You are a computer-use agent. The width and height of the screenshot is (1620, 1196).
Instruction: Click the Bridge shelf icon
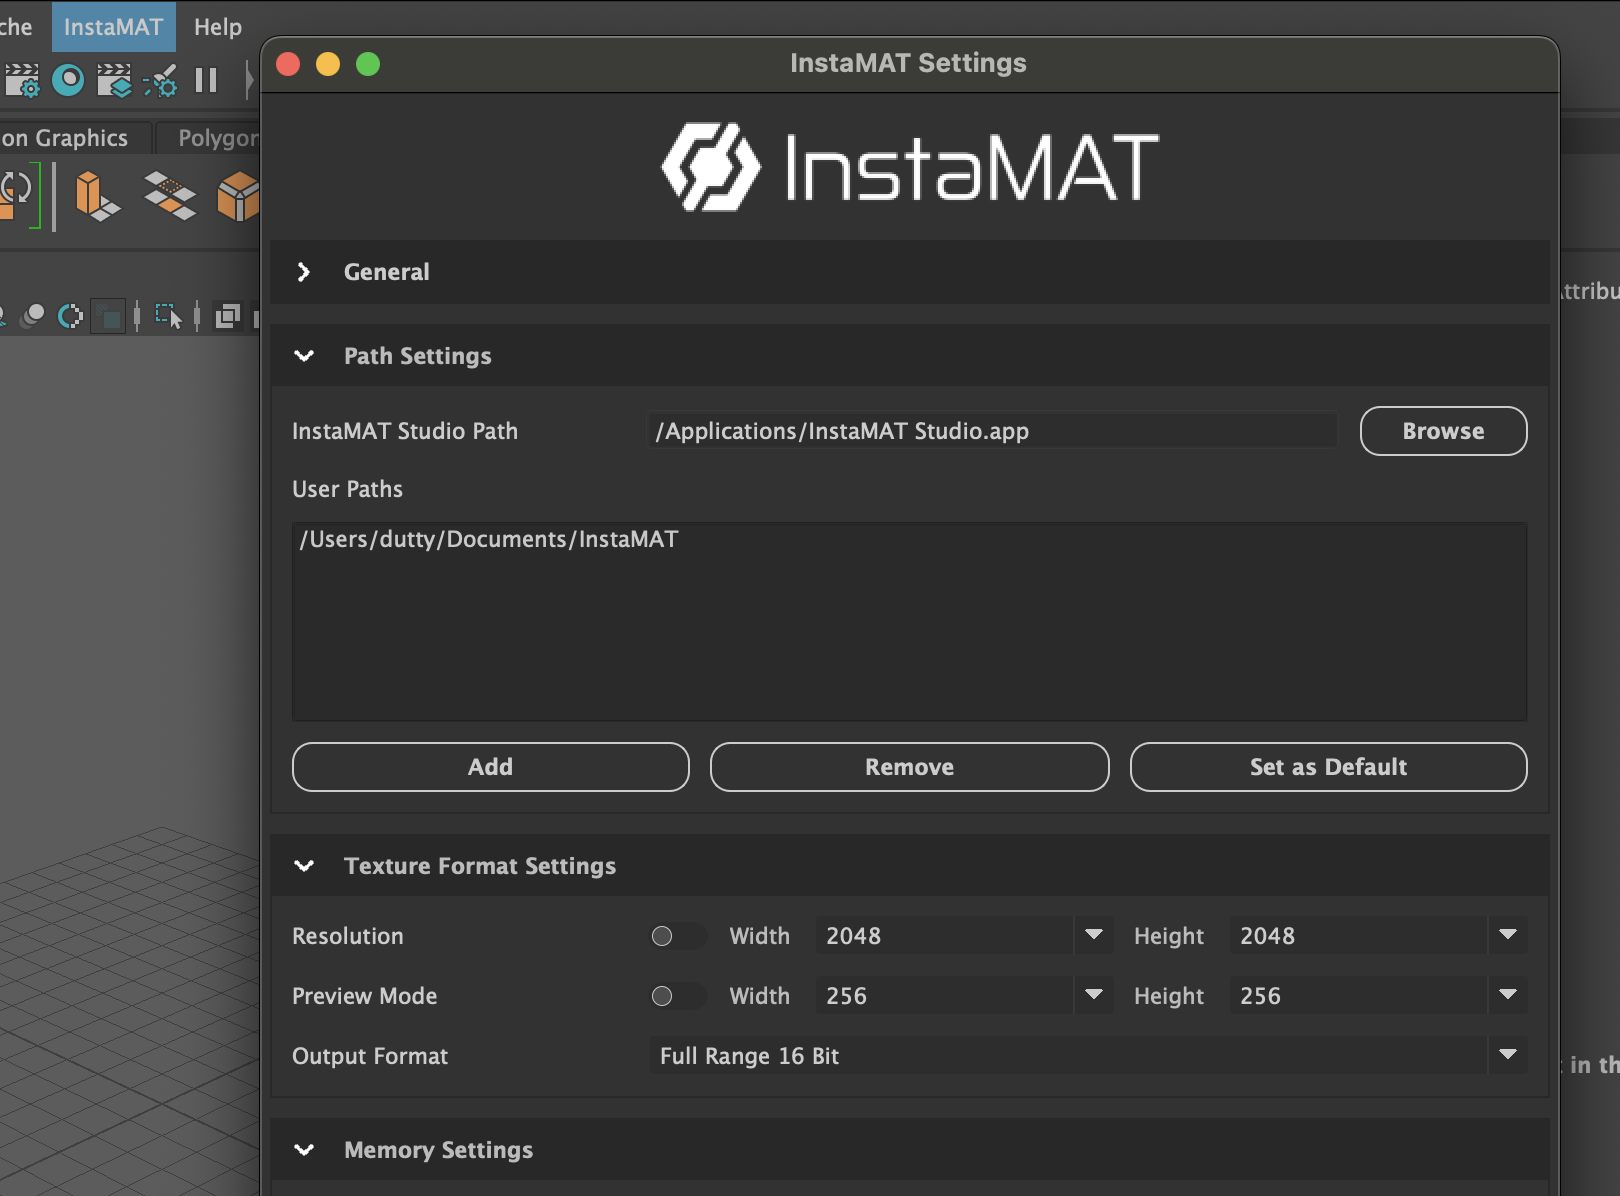coord(169,195)
